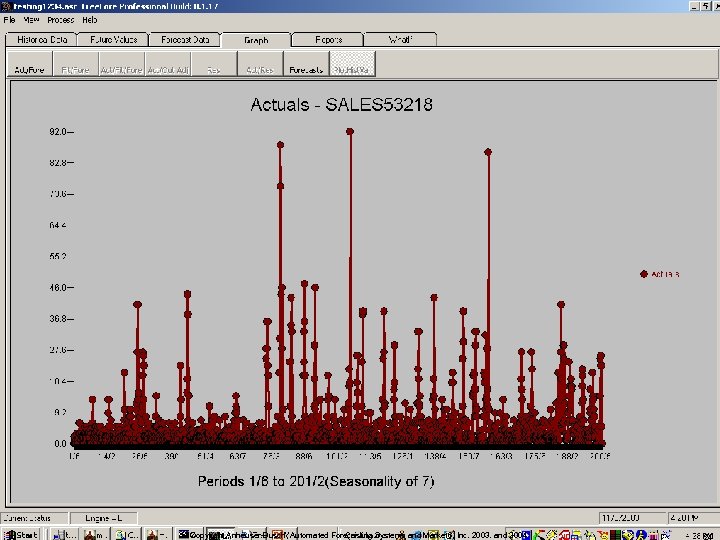The width and height of the screenshot is (720, 540).
Task: Open the Help menu
Action: pos(90,20)
